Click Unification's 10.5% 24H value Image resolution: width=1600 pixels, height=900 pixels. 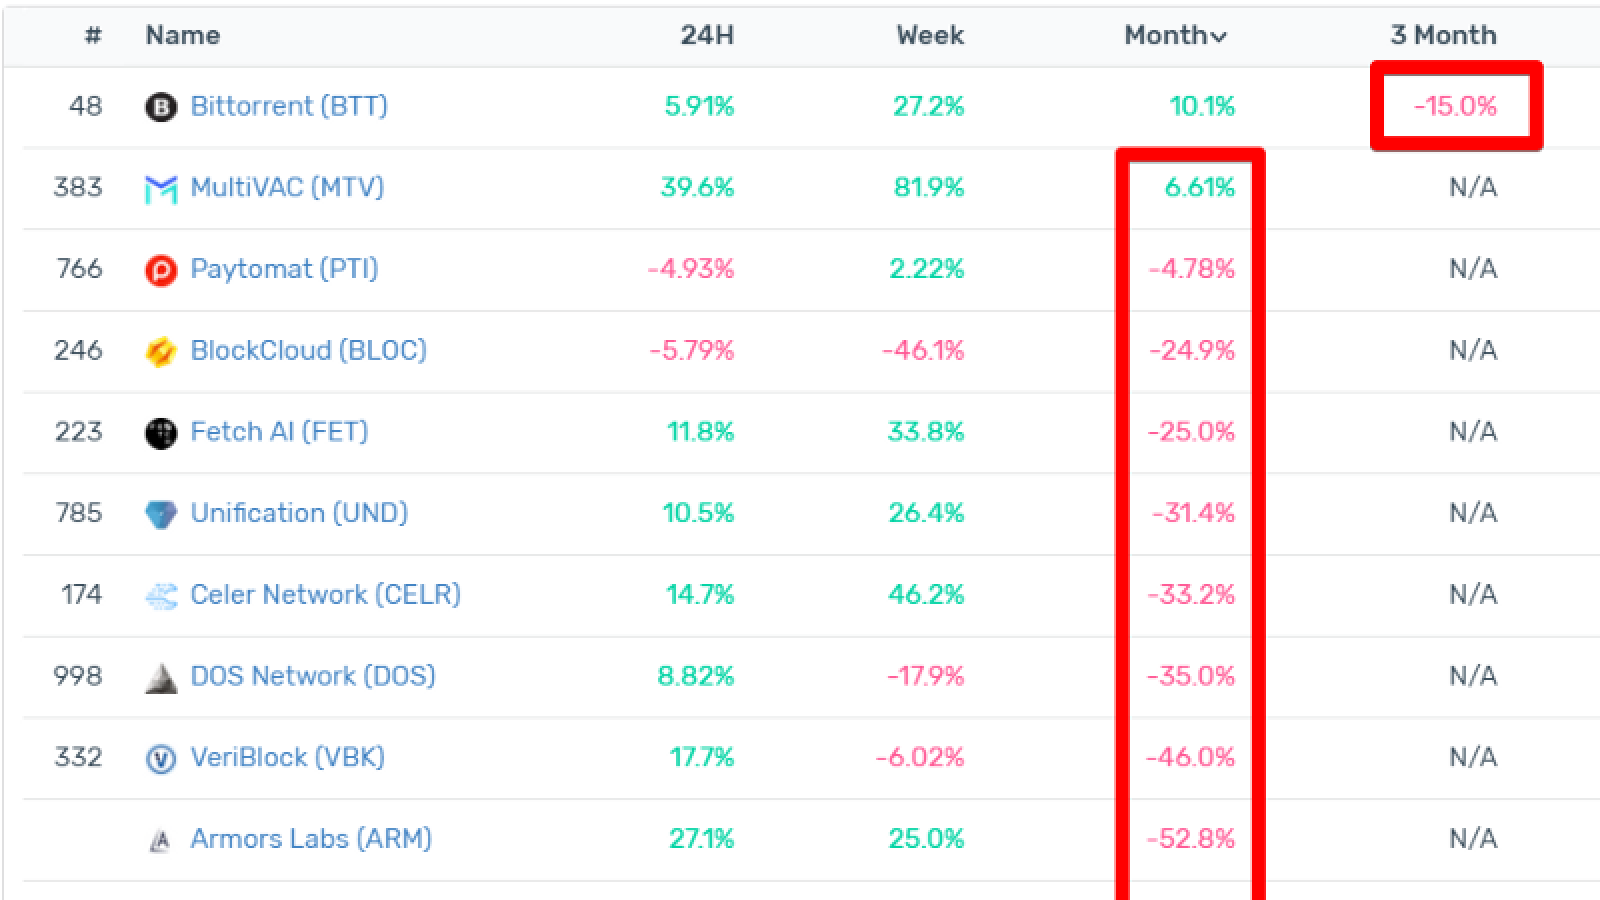click(698, 513)
